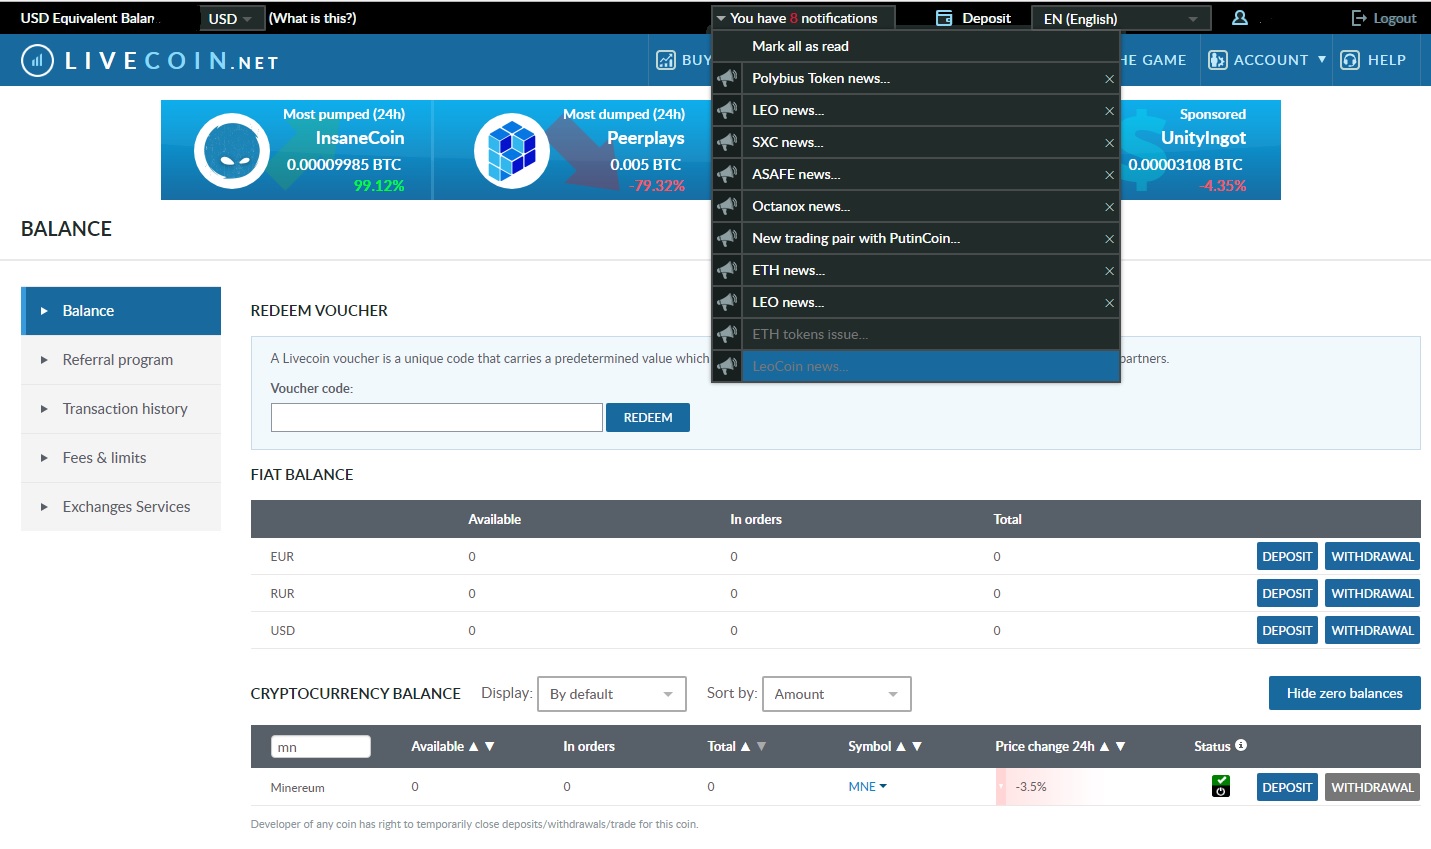Viewport: 1431px width, 849px height.
Task: Click the InsaneCoin alien logo
Action: click(x=232, y=151)
